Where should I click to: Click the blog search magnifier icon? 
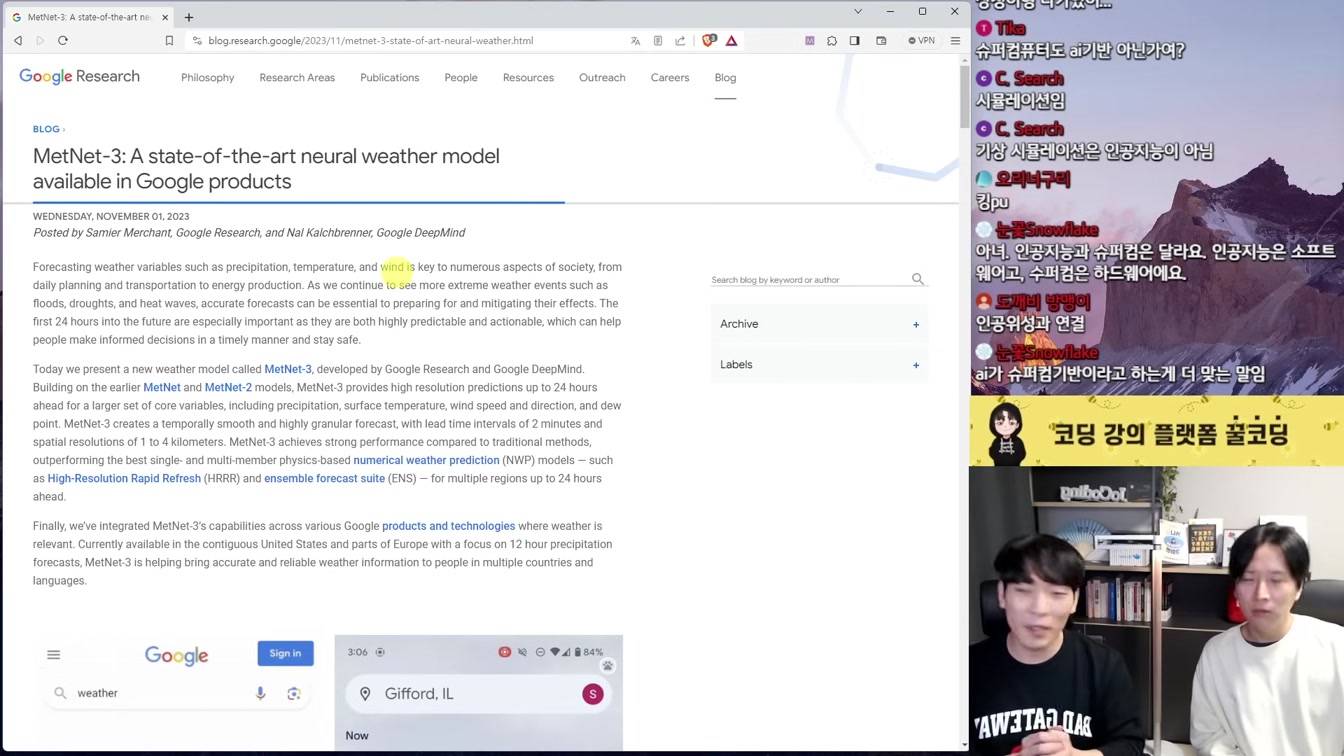pyautogui.click(x=918, y=279)
